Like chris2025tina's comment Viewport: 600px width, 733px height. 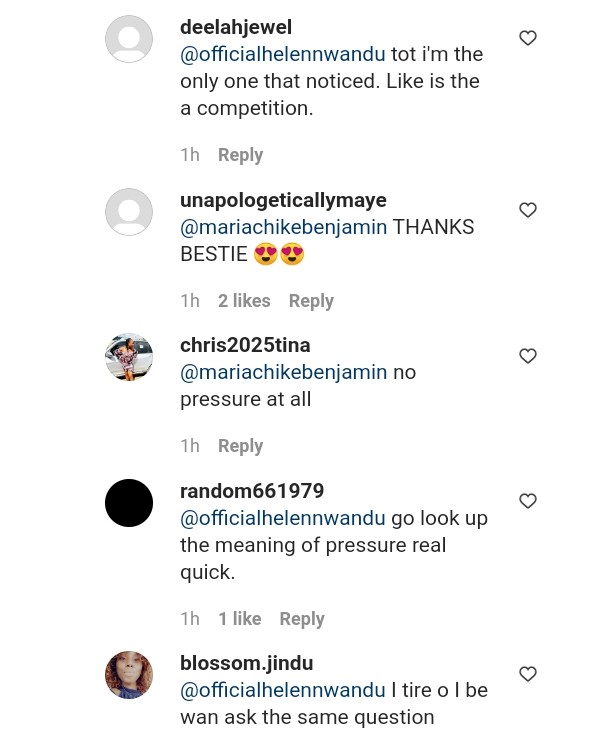(x=528, y=356)
